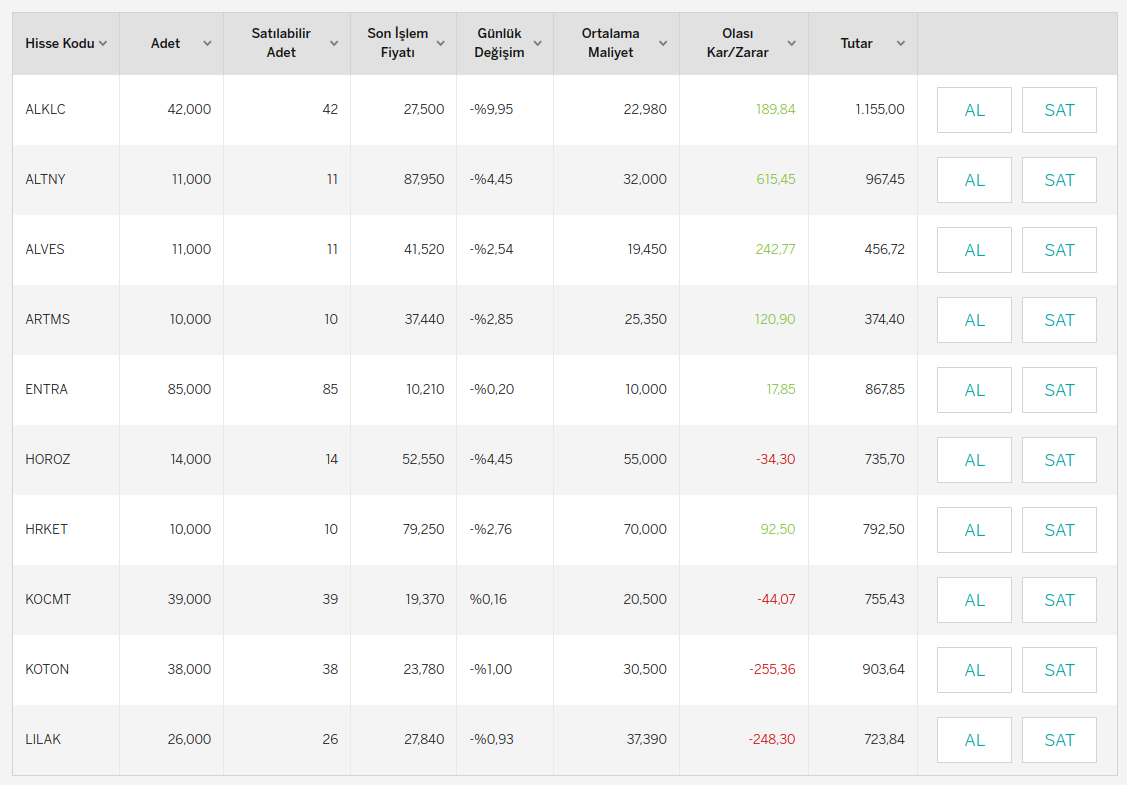Click ENTRA profit value 17,85
1127x785 pixels.
pyautogui.click(x=781, y=389)
